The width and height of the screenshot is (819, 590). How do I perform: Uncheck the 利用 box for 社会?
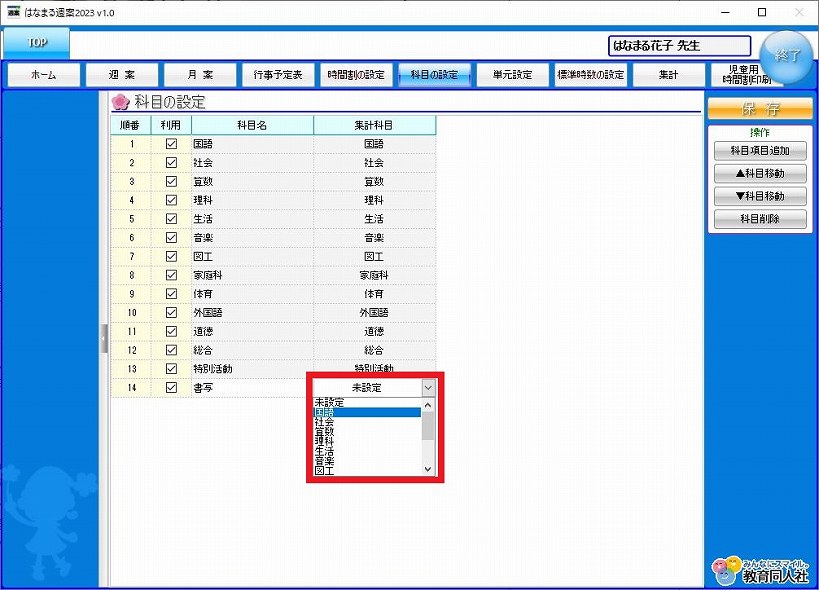171,162
